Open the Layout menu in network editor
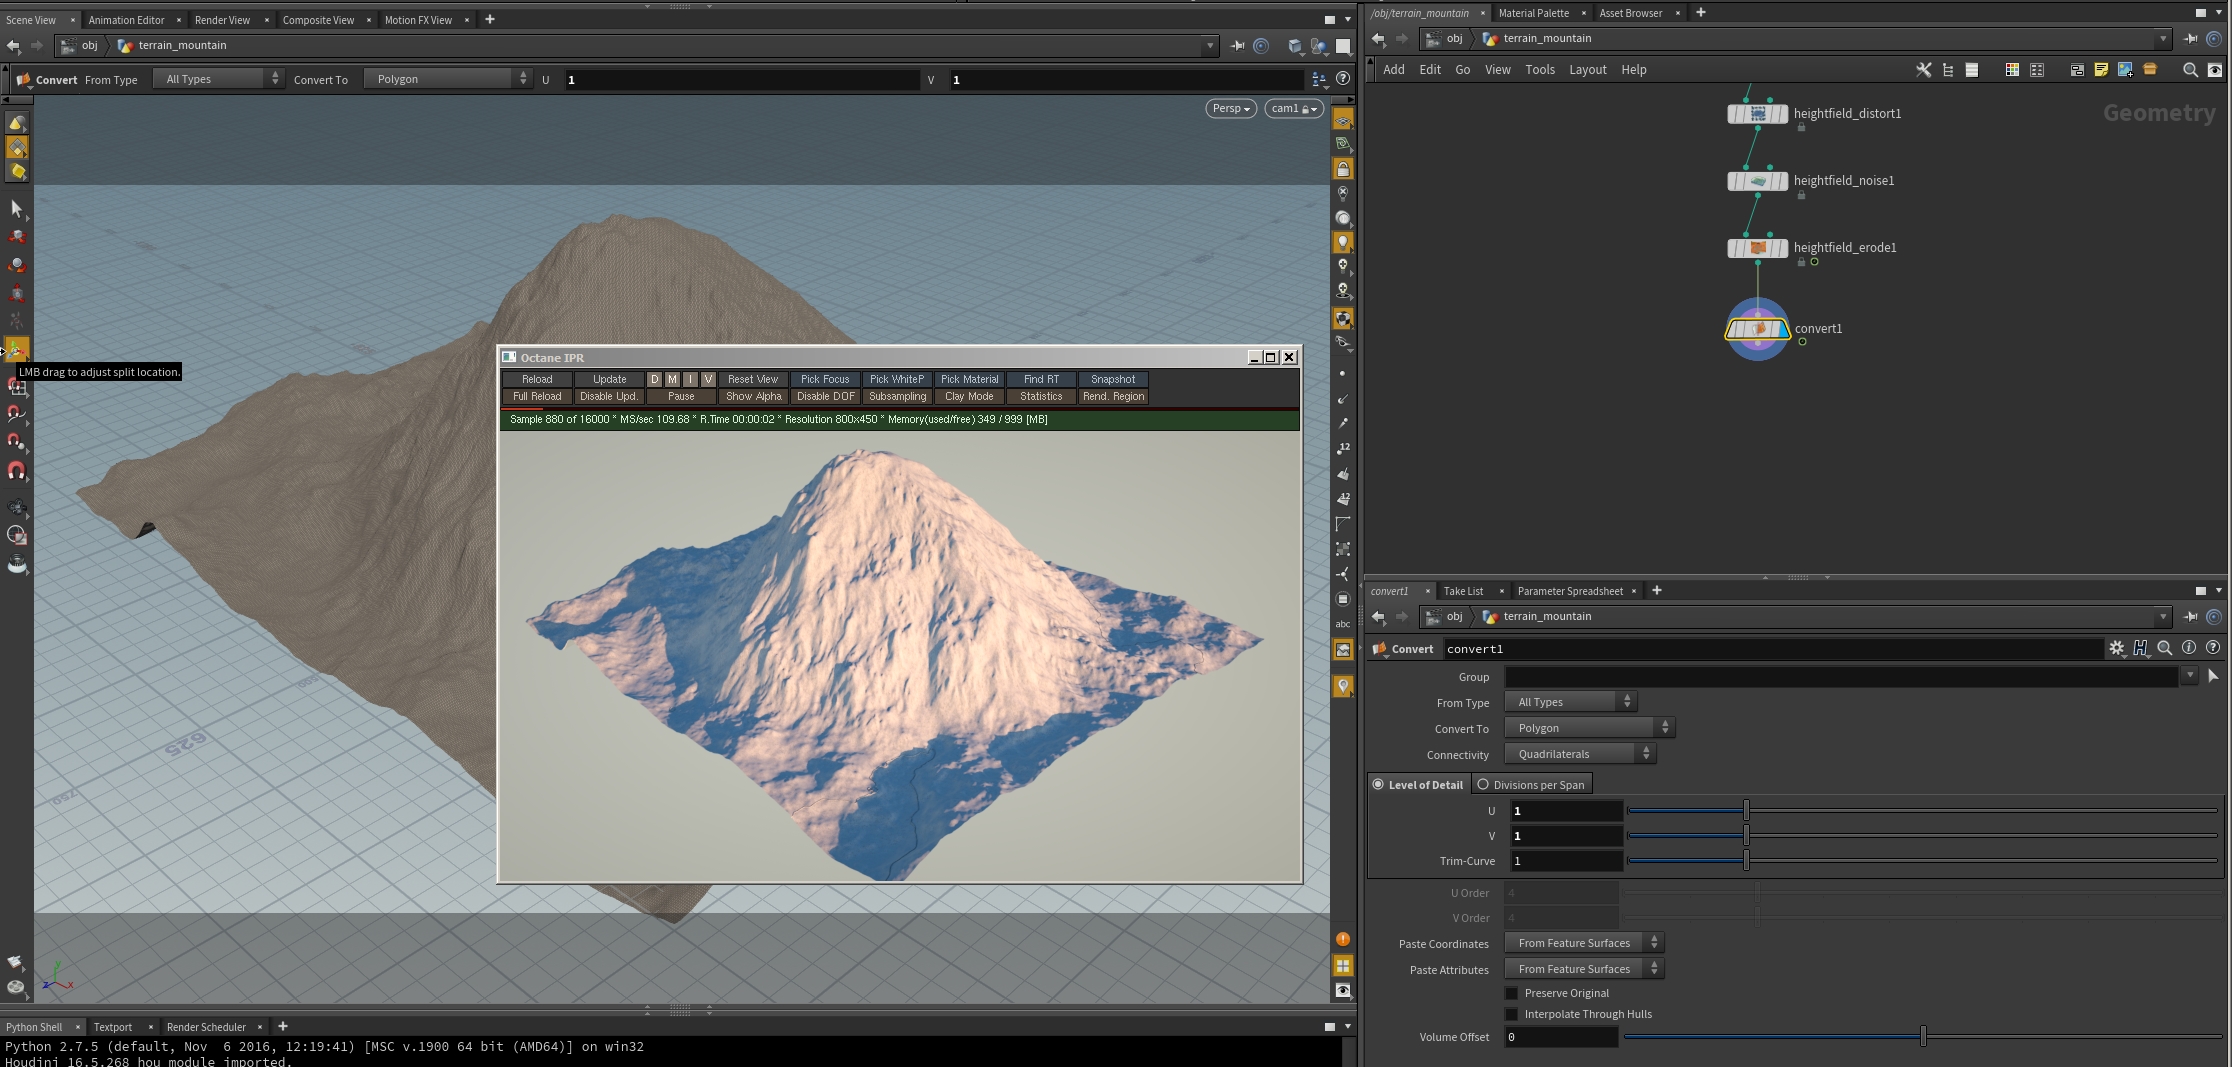This screenshot has width=2232, height=1067. (x=1587, y=70)
